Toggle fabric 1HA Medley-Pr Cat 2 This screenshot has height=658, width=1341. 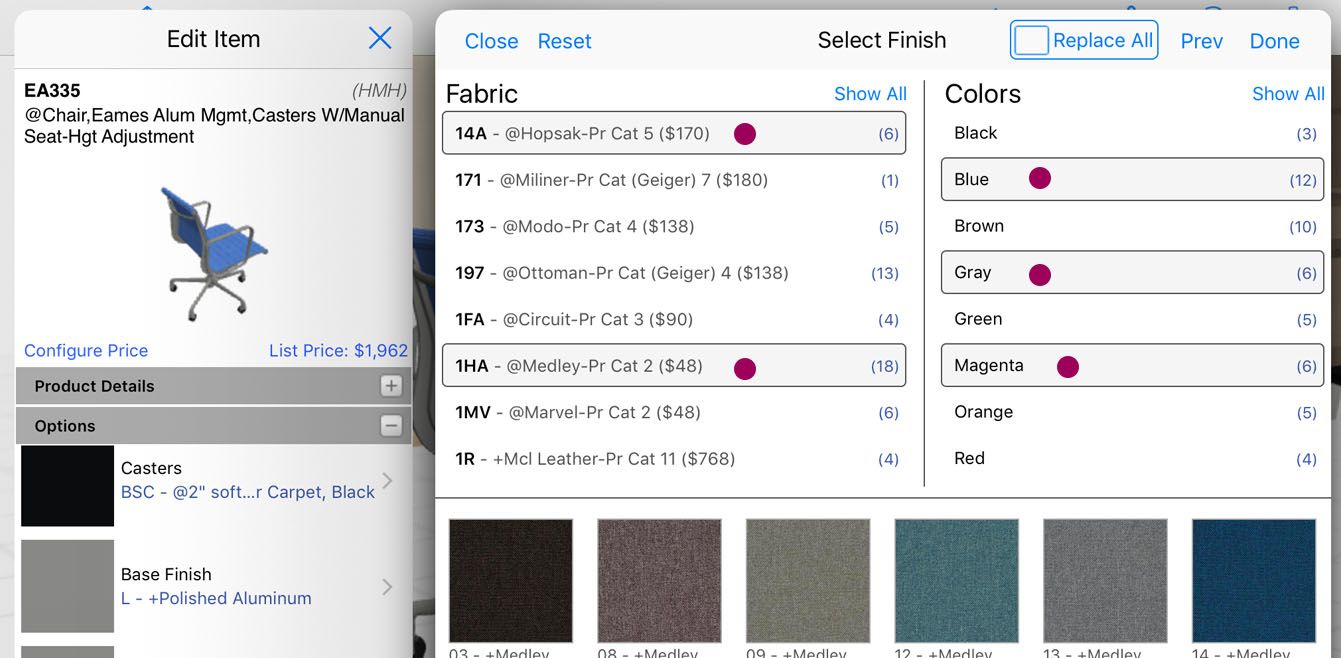(674, 366)
